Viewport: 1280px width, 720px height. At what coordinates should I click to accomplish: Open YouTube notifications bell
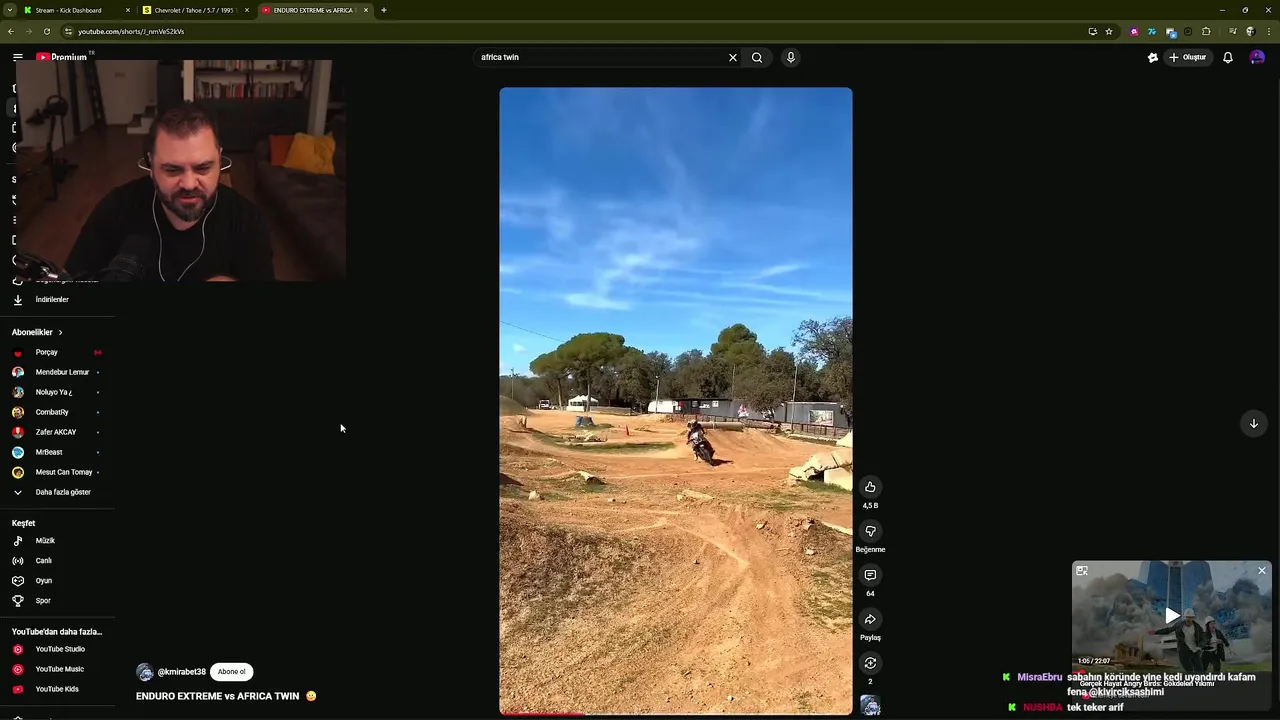[1228, 57]
